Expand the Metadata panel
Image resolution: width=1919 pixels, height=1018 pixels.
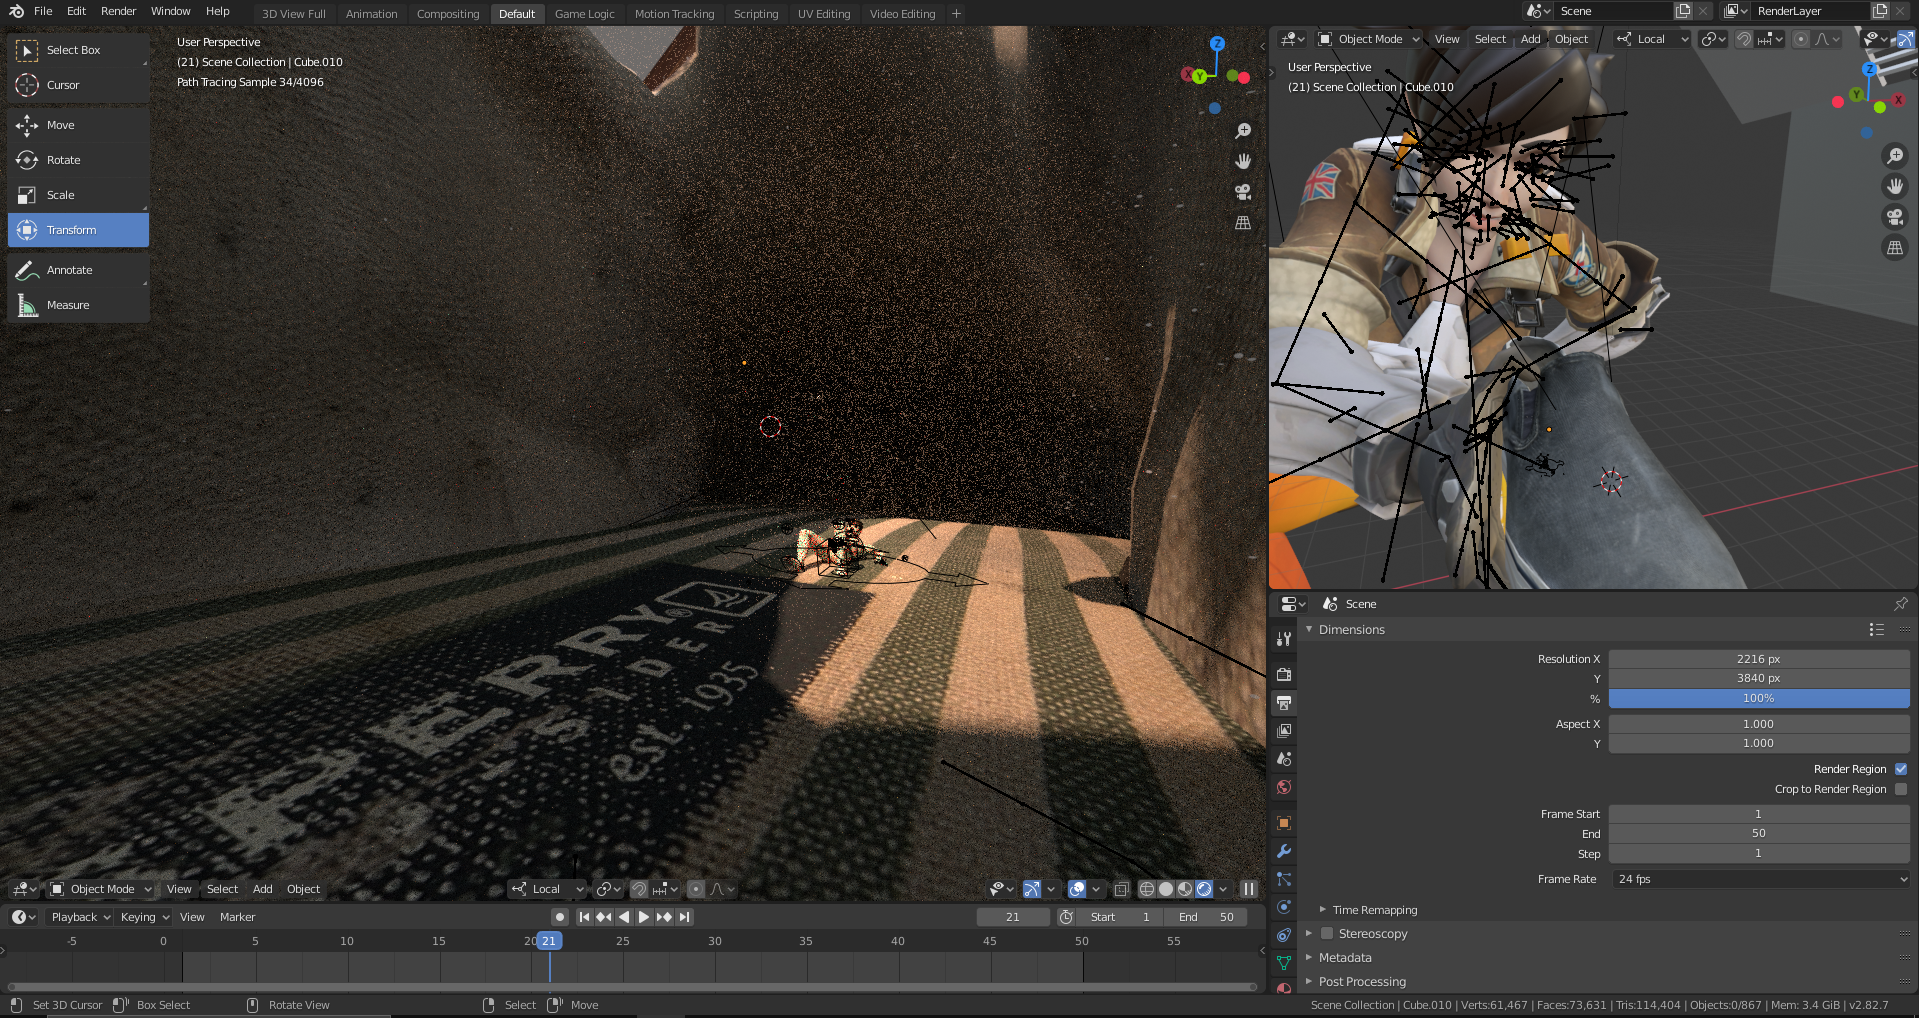click(x=1309, y=957)
